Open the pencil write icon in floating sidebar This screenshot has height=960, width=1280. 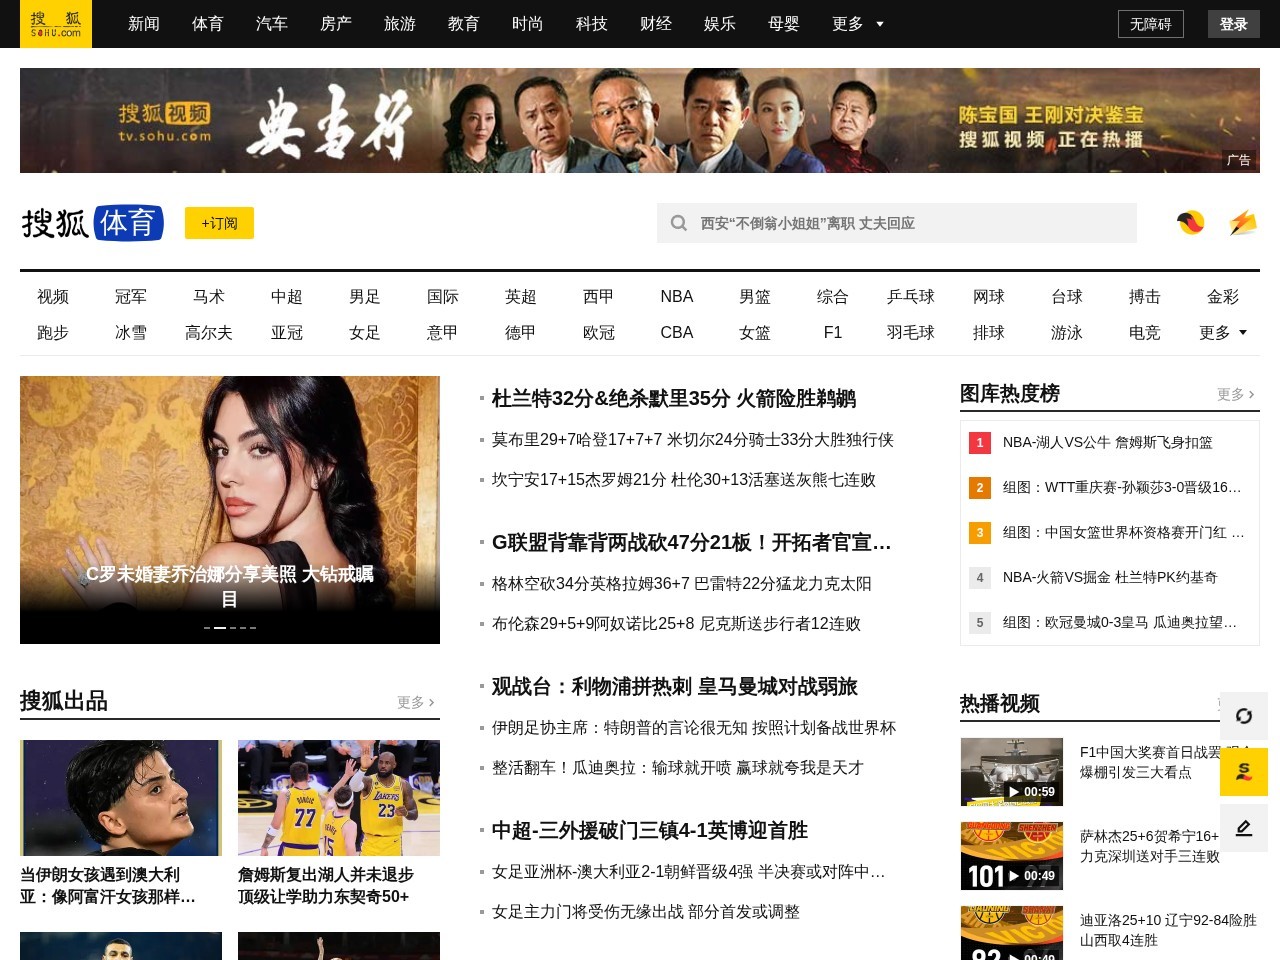coord(1244,827)
